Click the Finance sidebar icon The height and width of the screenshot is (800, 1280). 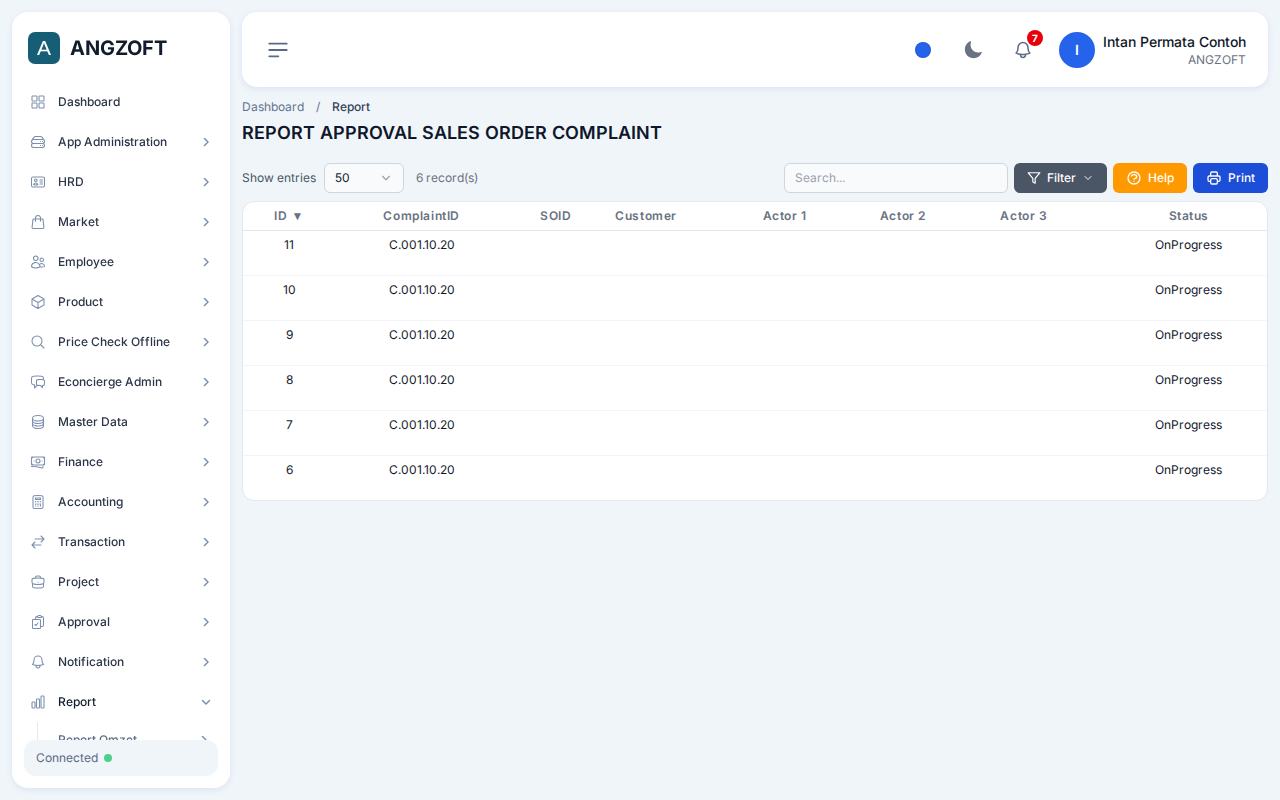pos(38,462)
